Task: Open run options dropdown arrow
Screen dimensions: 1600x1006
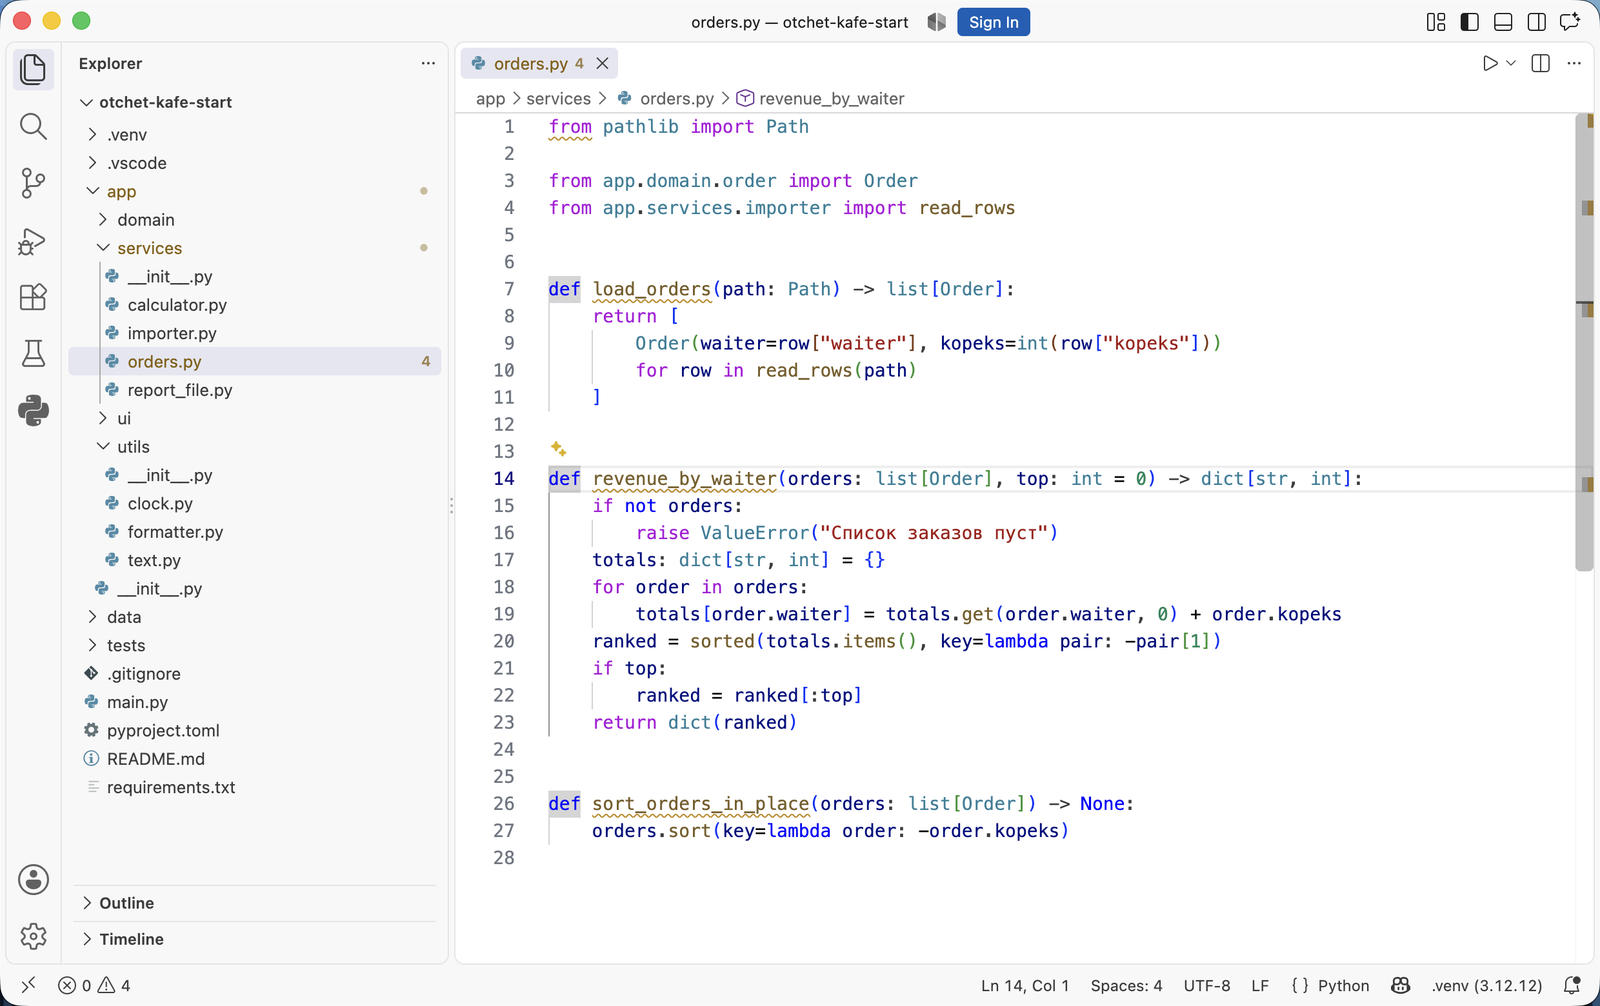Action: (x=1511, y=63)
